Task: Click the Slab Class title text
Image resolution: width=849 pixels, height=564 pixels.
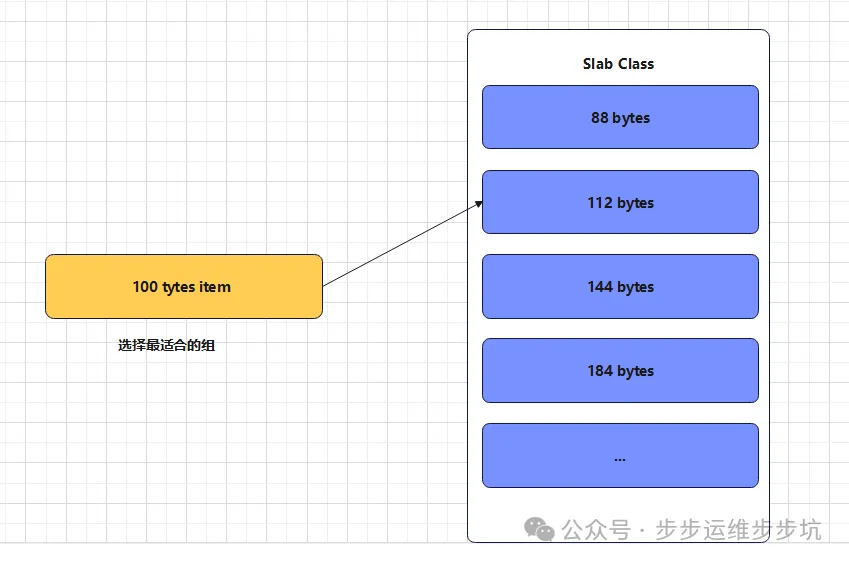Action: [x=618, y=64]
